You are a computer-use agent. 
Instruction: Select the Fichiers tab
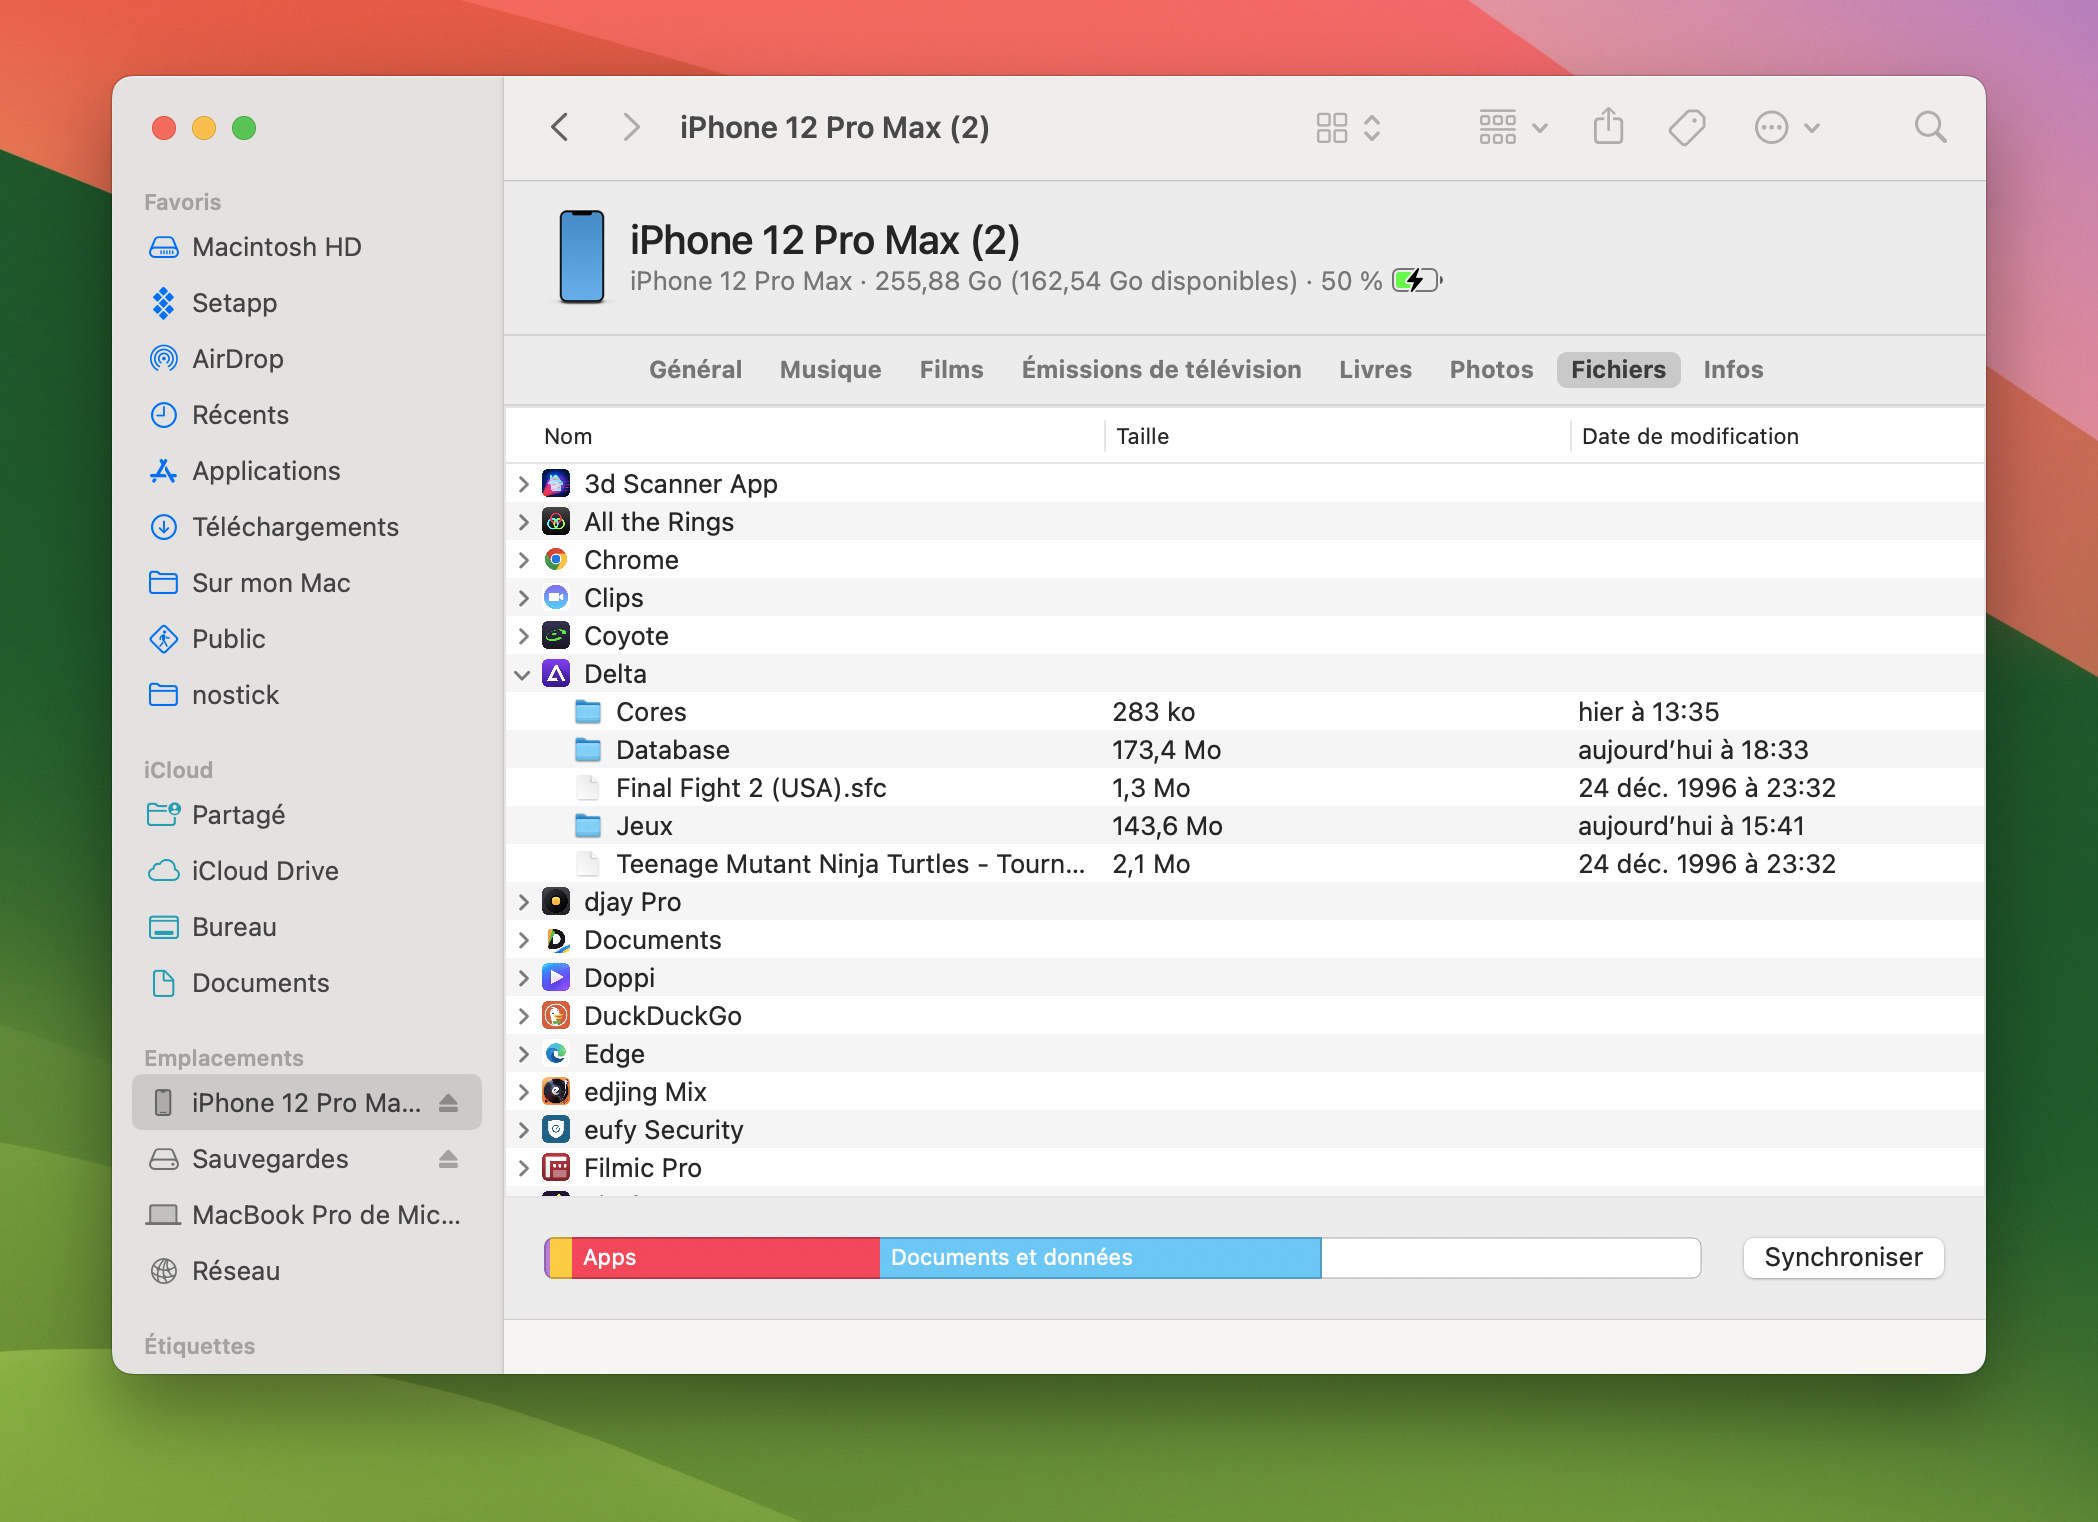[1617, 368]
